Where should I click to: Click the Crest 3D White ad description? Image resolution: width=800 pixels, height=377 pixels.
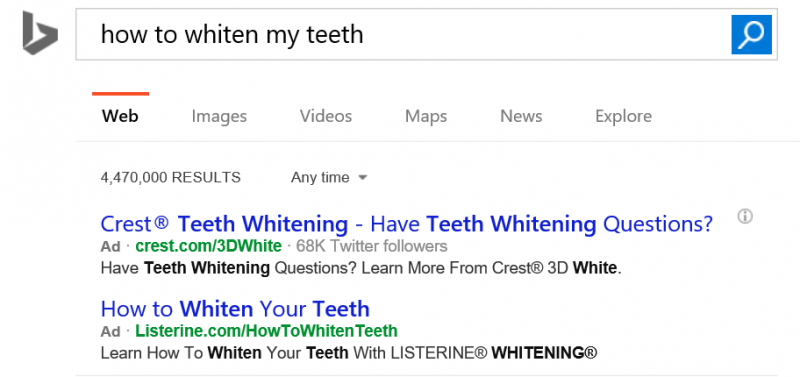pyautogui.click(x=361, y=268)
